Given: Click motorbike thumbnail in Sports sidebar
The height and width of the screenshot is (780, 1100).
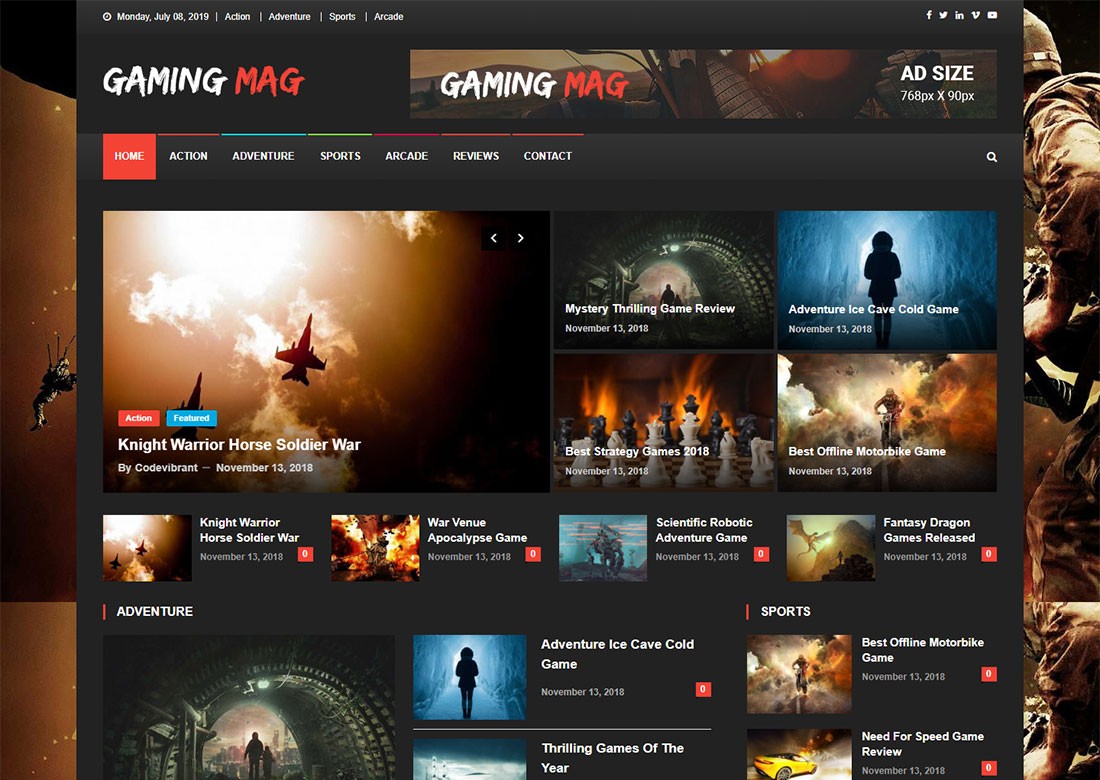Looking at the screenshot, I should 799,674.
